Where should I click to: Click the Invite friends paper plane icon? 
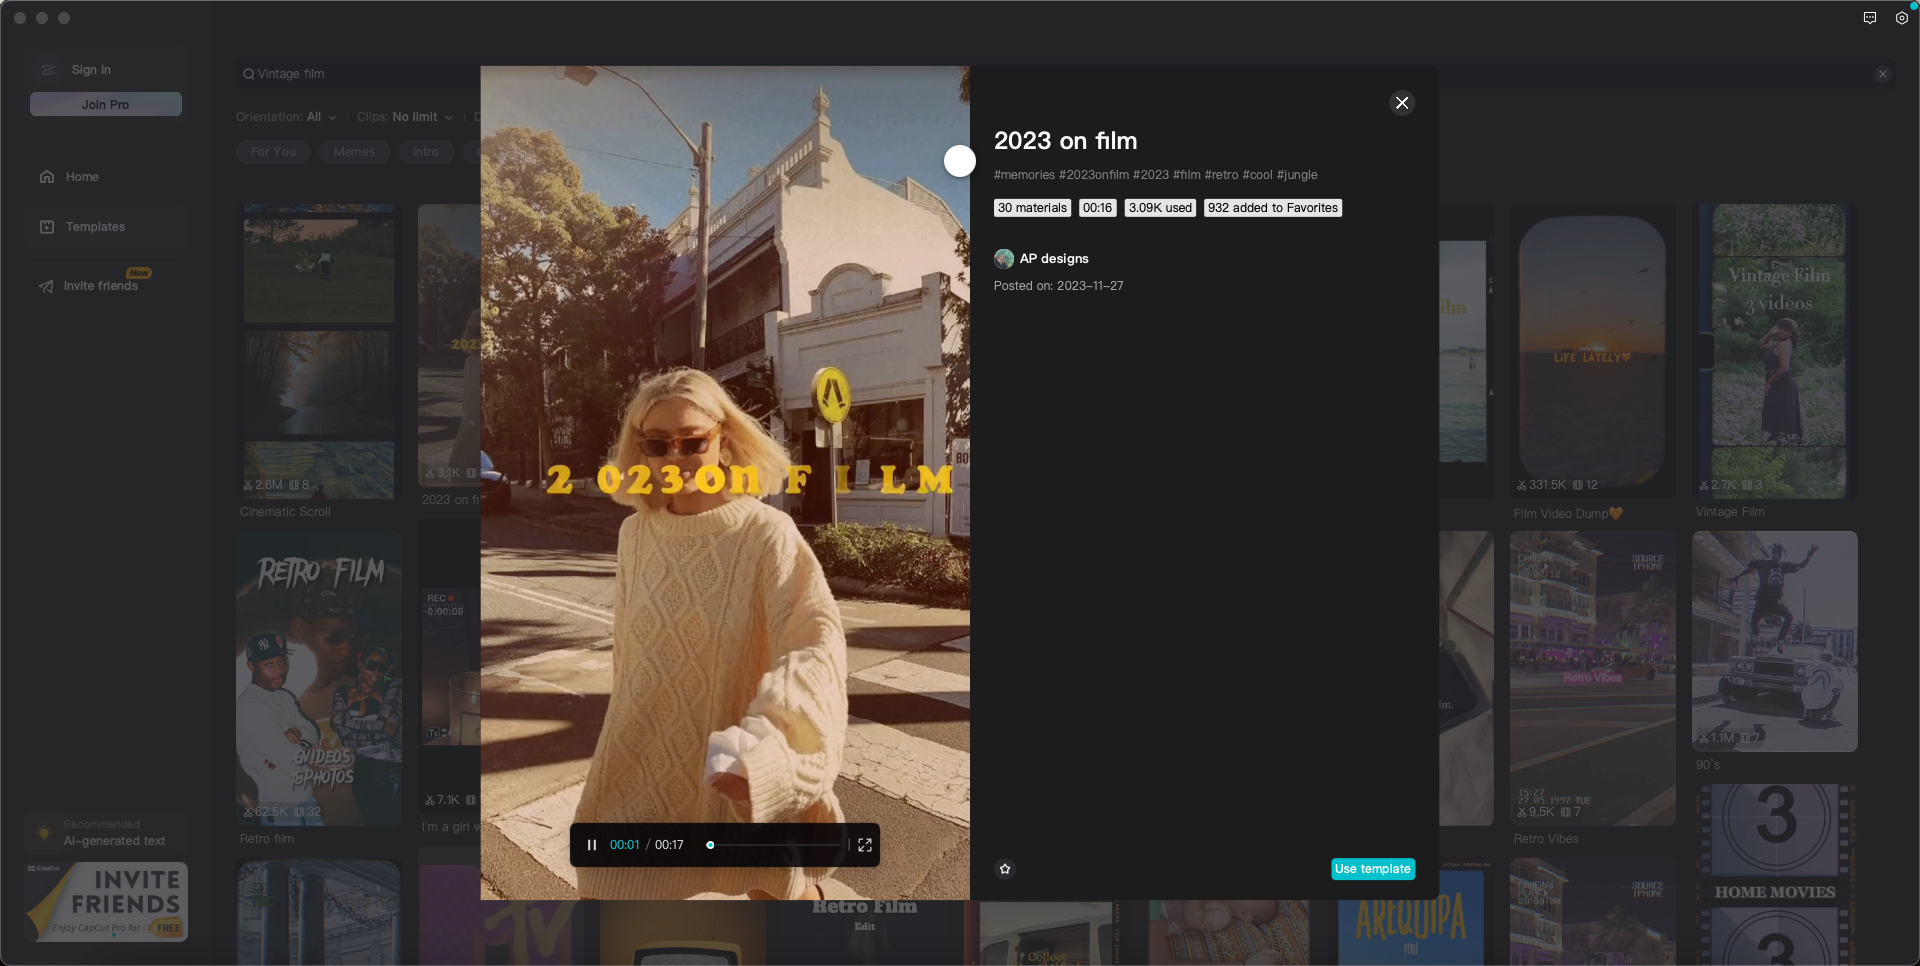[47, 287]
